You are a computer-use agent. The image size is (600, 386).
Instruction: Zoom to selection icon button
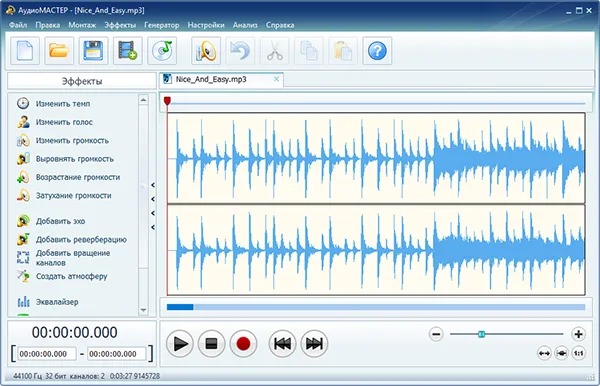tap(561, 353)
